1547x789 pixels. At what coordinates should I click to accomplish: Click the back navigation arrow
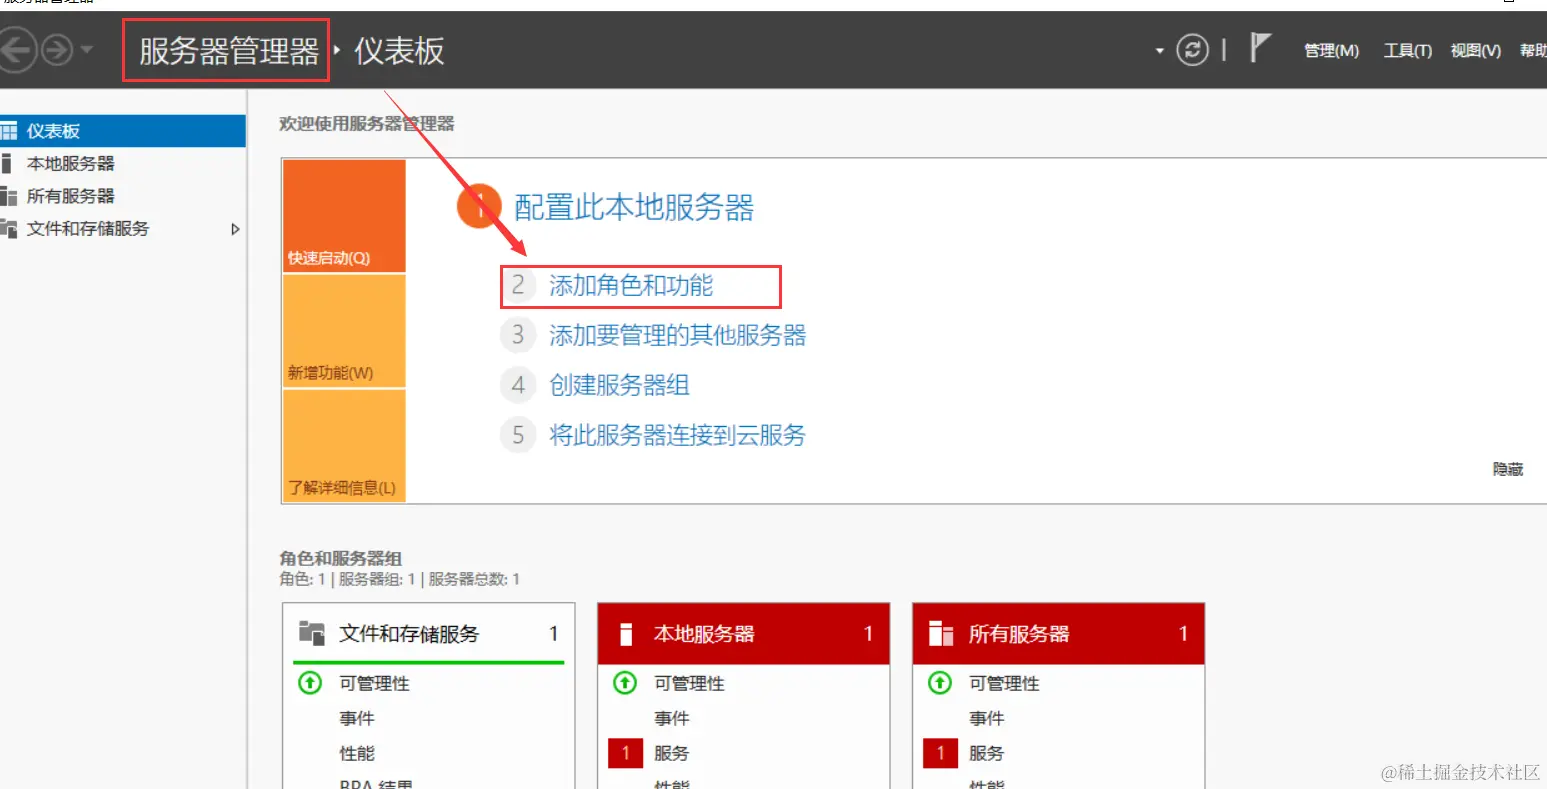coord(17,49)
